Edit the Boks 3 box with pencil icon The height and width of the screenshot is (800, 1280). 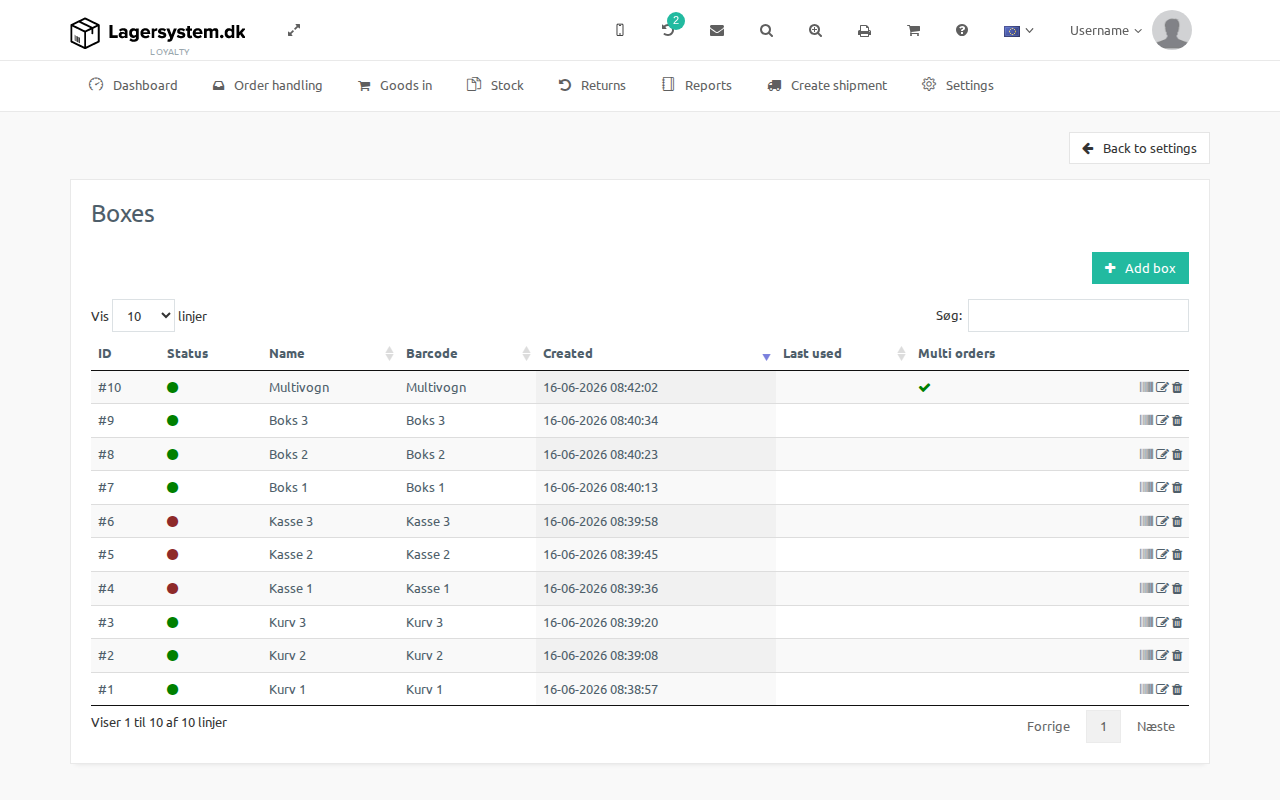pos(1162,421)
